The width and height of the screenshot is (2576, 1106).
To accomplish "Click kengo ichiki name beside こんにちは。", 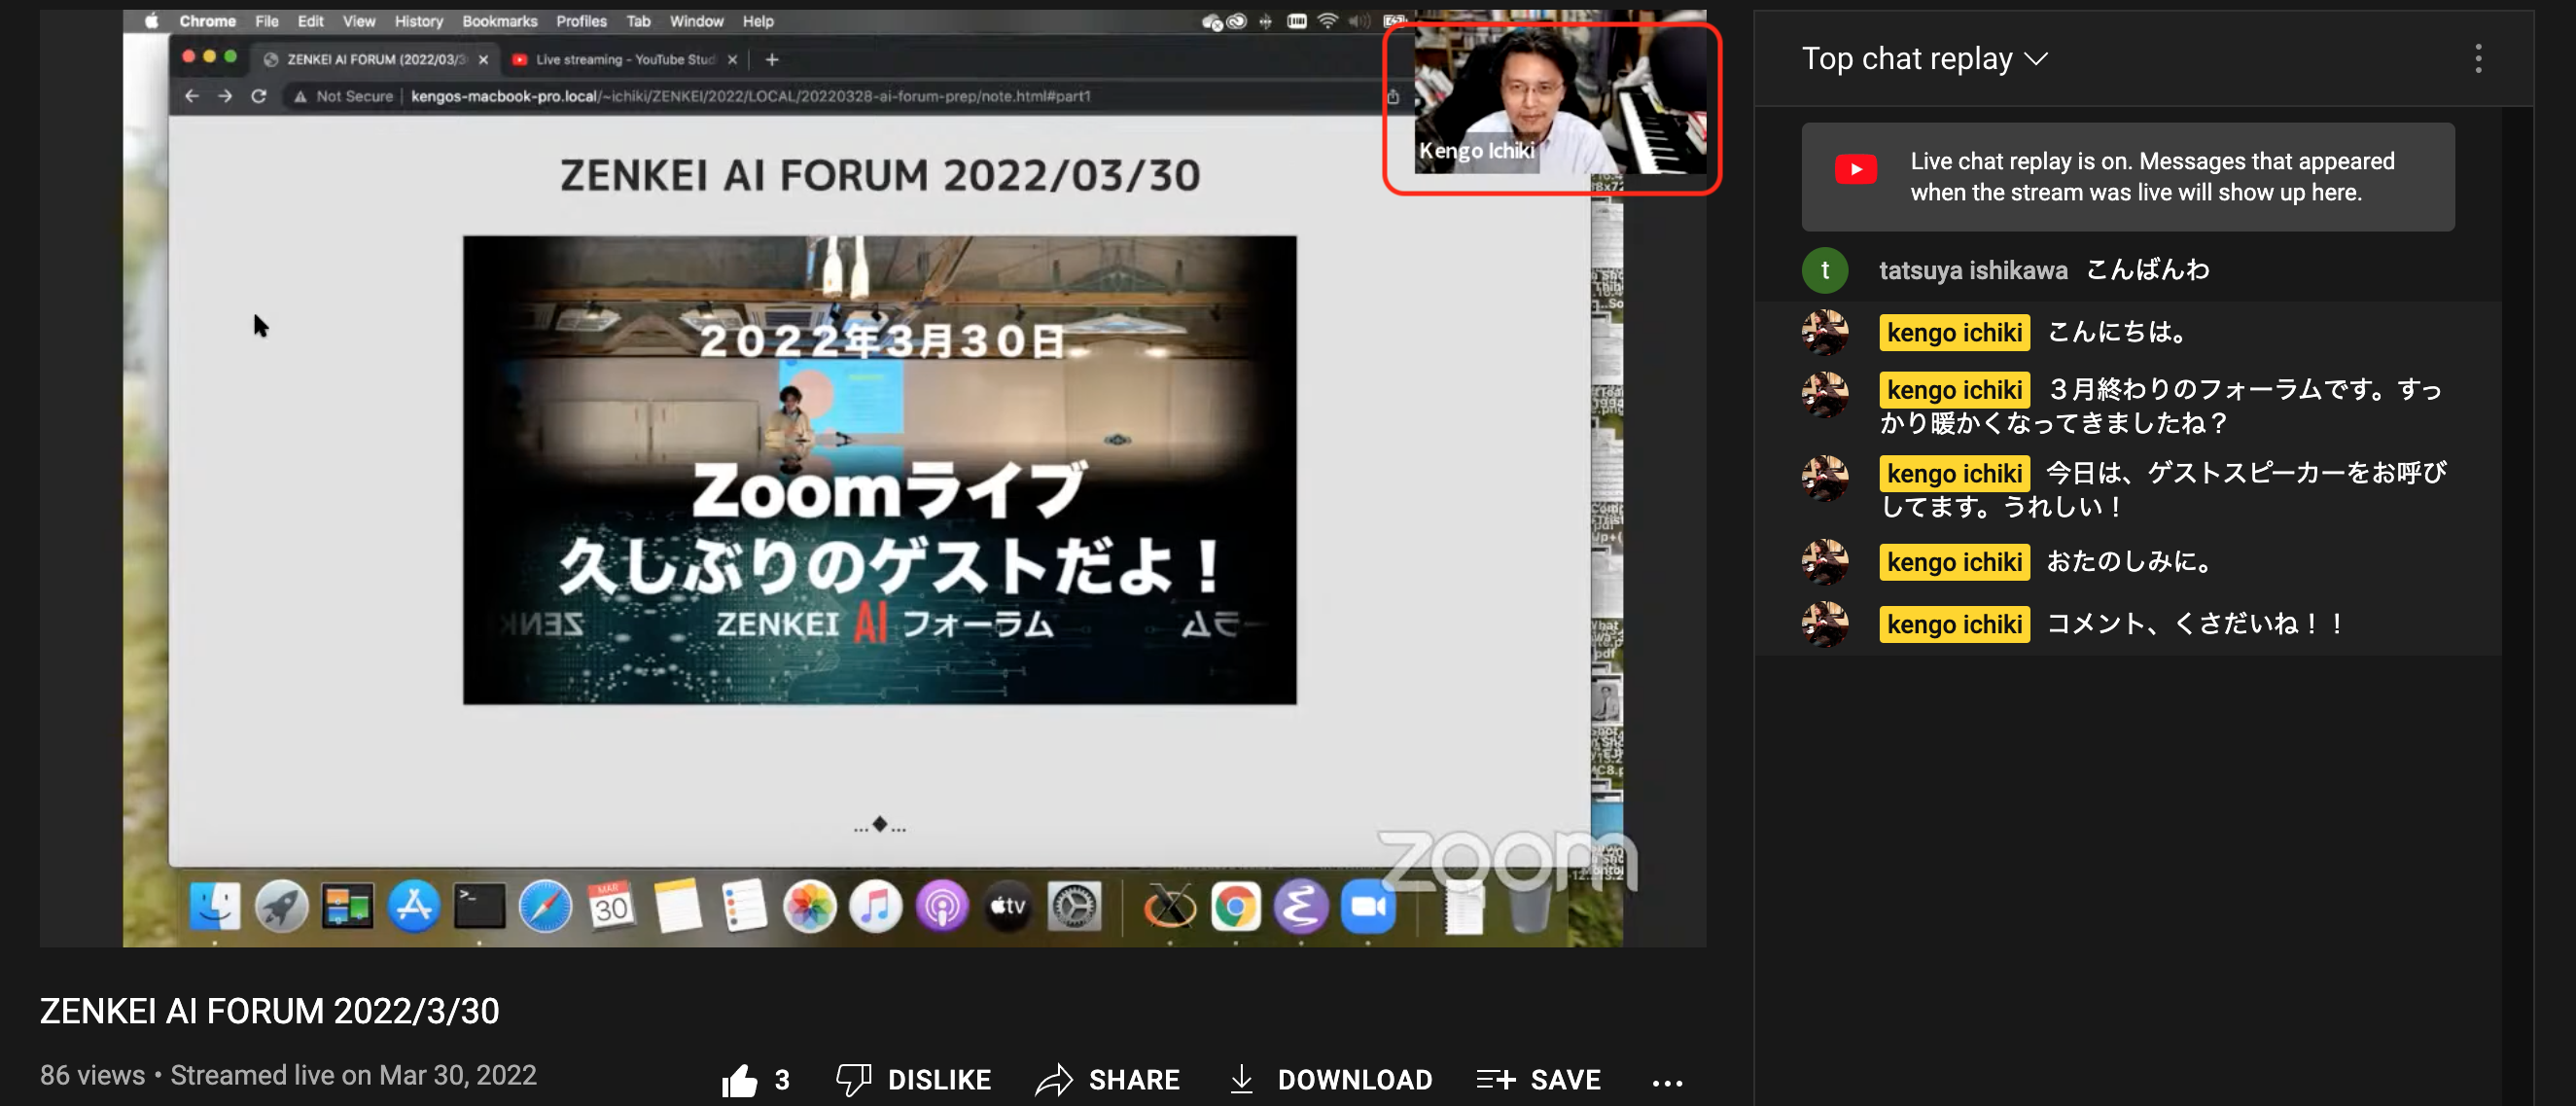I will coord(1954,332).
